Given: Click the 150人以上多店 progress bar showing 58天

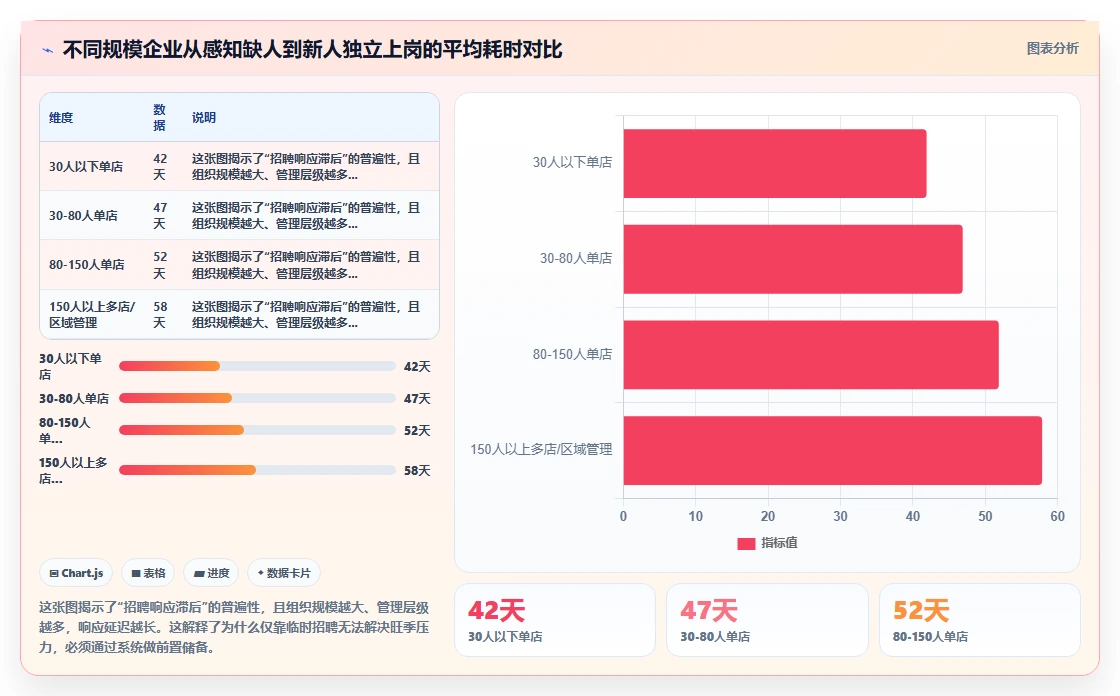Looking at the screenshot, I should (x=257, y=470).
